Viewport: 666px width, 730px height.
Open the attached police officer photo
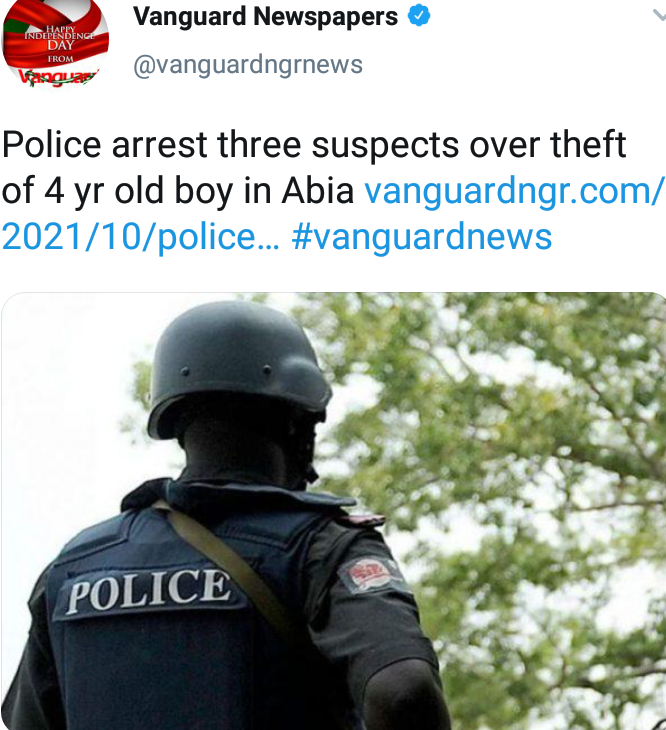[334, 511]
